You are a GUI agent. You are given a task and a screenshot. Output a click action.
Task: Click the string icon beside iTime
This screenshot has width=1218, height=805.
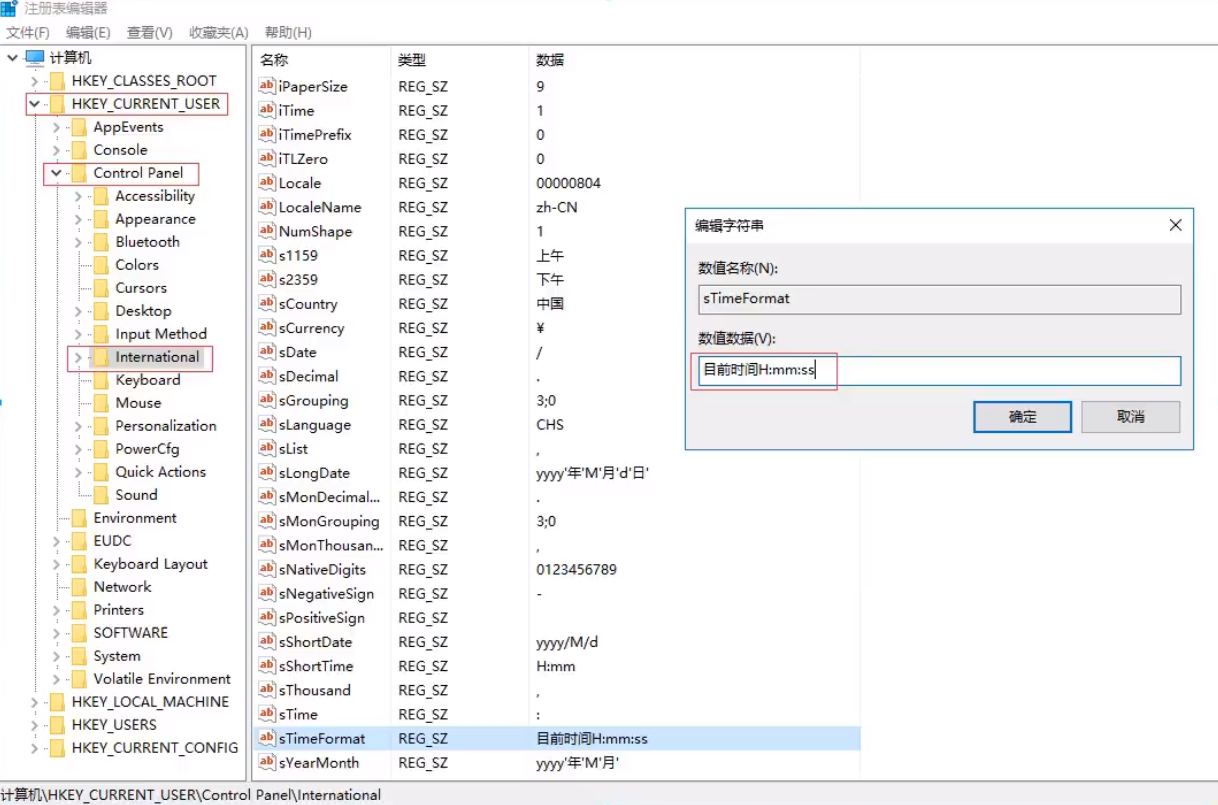click(x=267, y=110)
